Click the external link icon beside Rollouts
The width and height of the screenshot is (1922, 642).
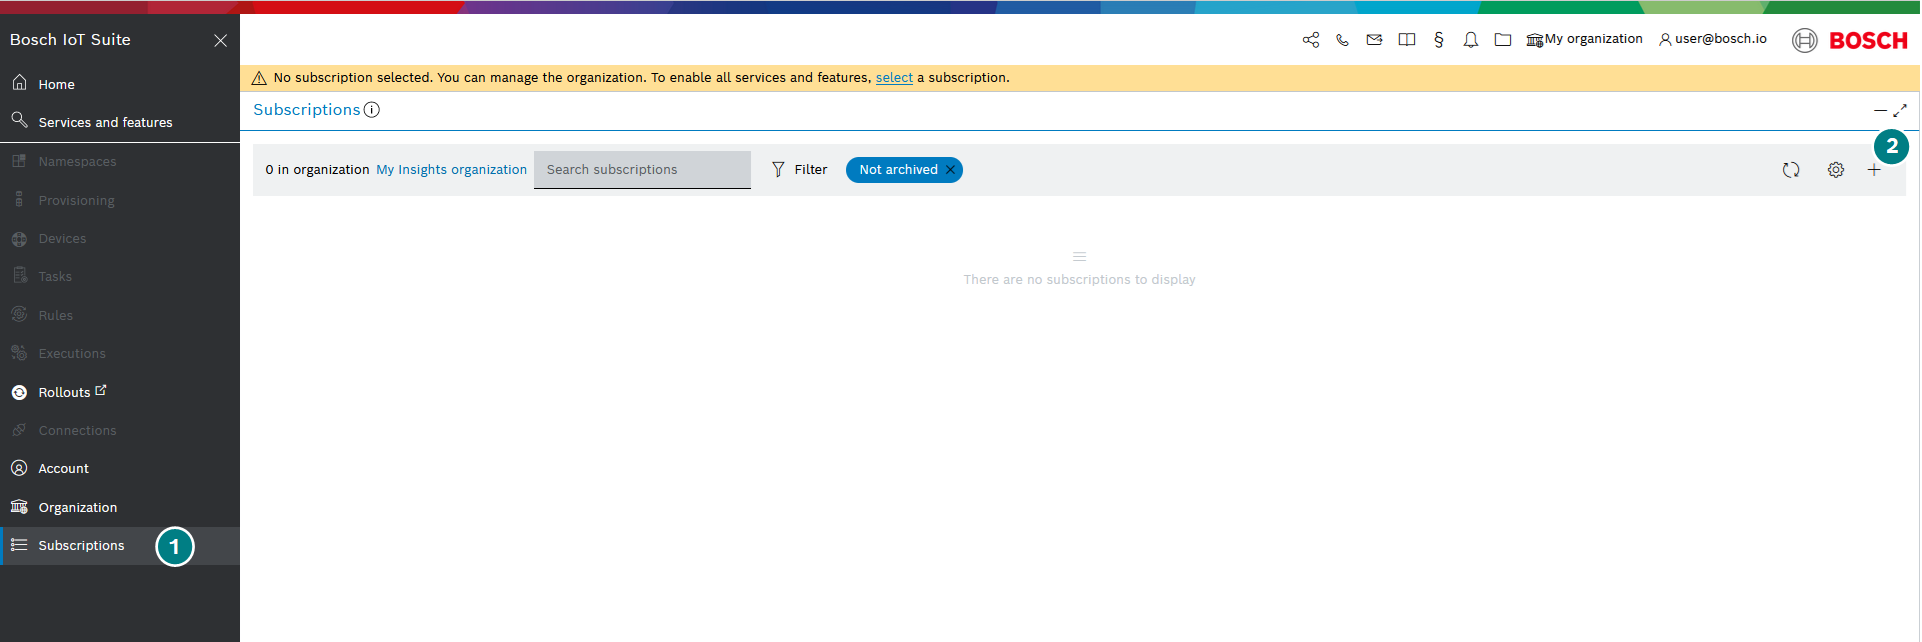(x=100, y=390)
